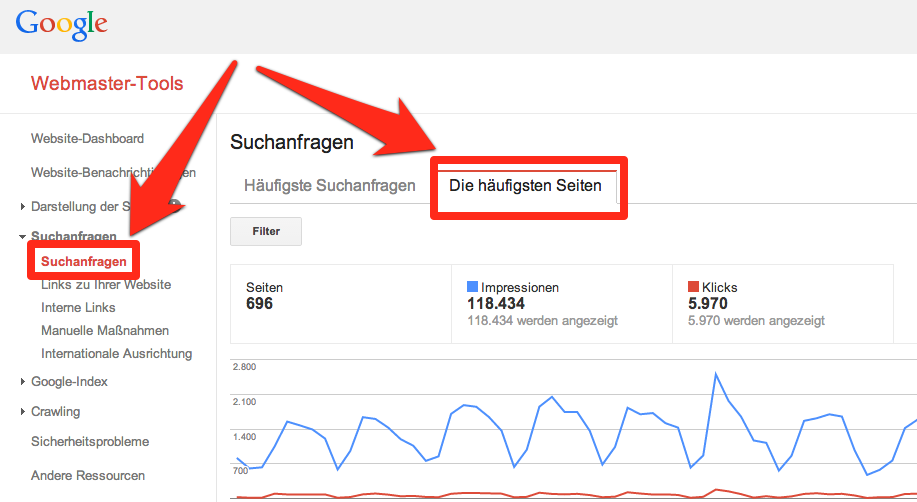Screen dimensions: 917x502
Task: Click the Filter button
Action: [x=266, y=232]
